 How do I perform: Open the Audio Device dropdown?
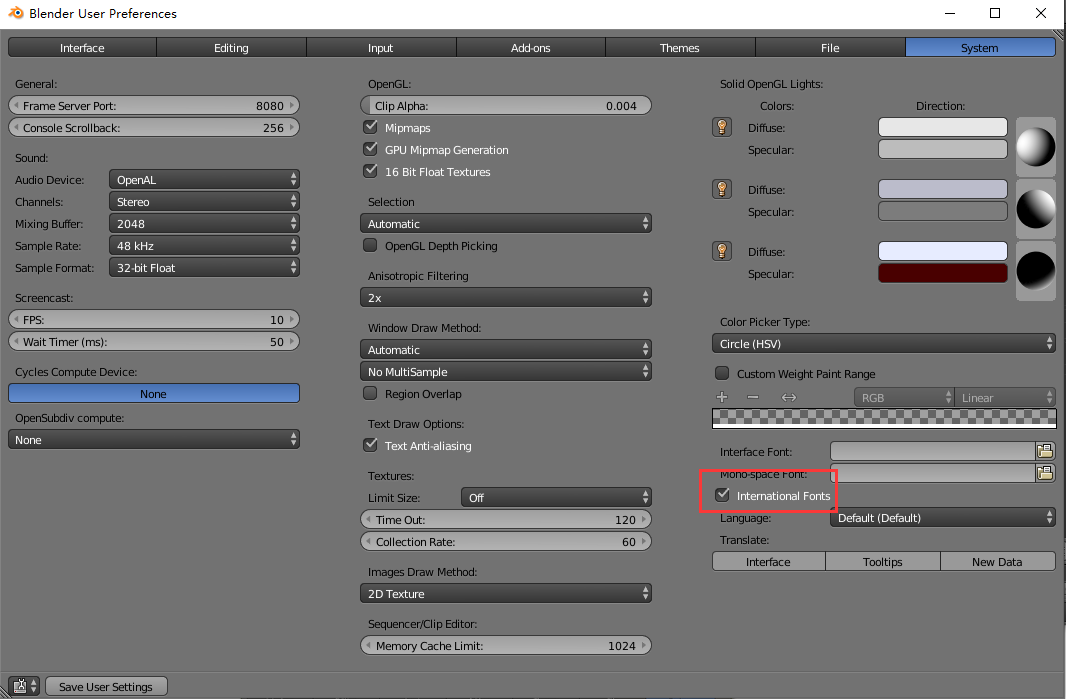point(204,180)
